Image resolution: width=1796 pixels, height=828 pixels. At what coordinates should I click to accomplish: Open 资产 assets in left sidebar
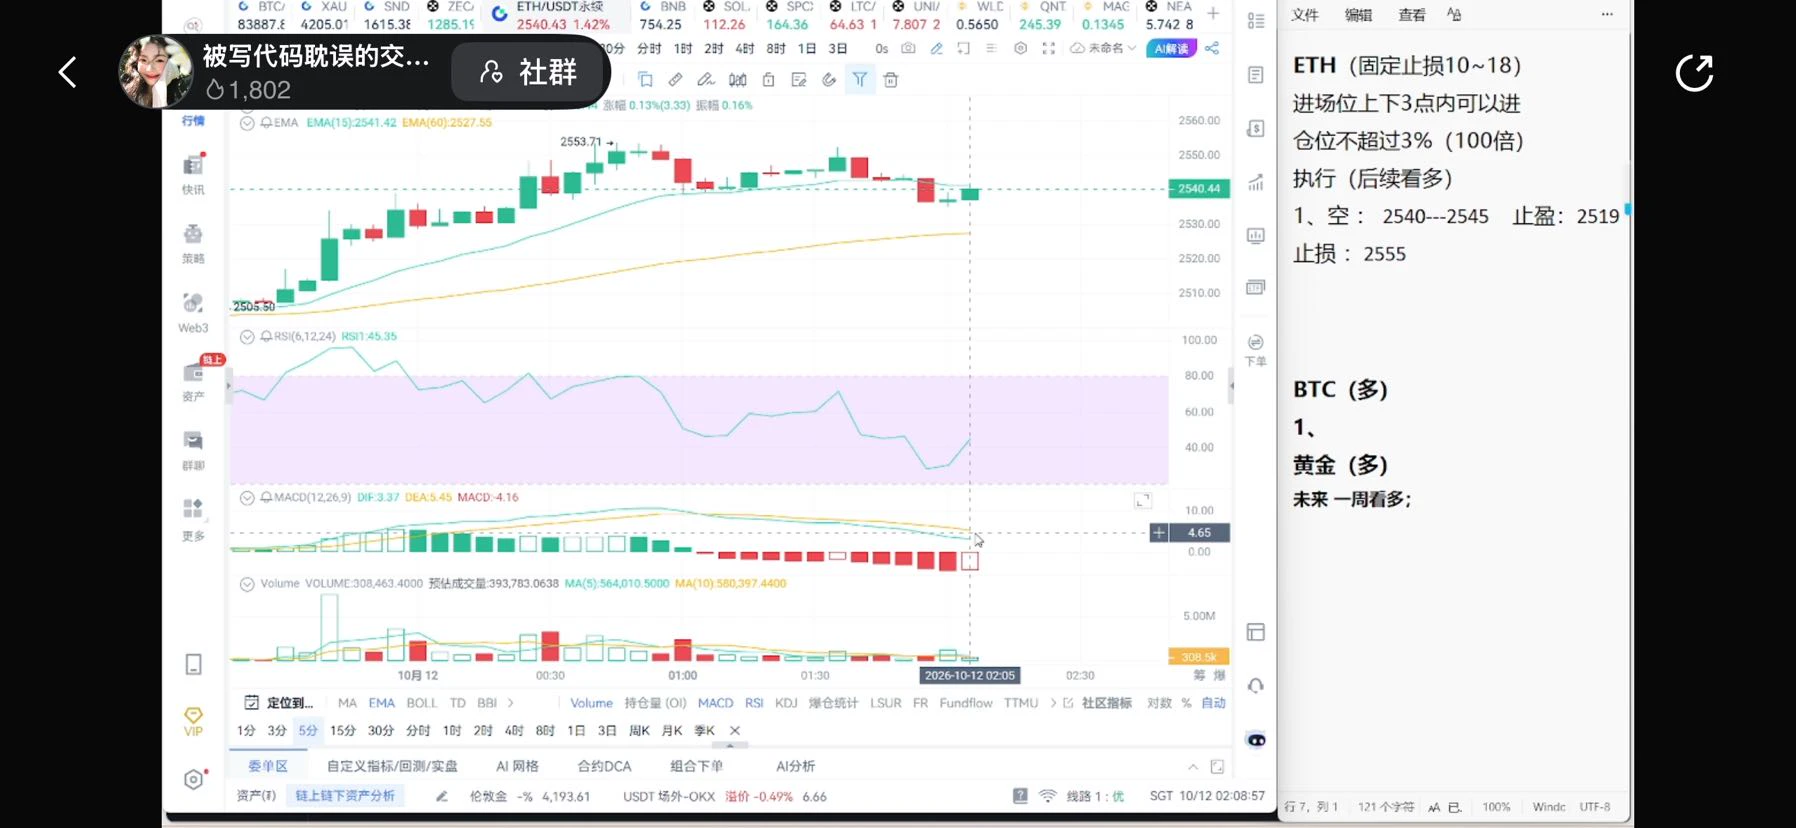pyautogui.click(x=193, y=381)
